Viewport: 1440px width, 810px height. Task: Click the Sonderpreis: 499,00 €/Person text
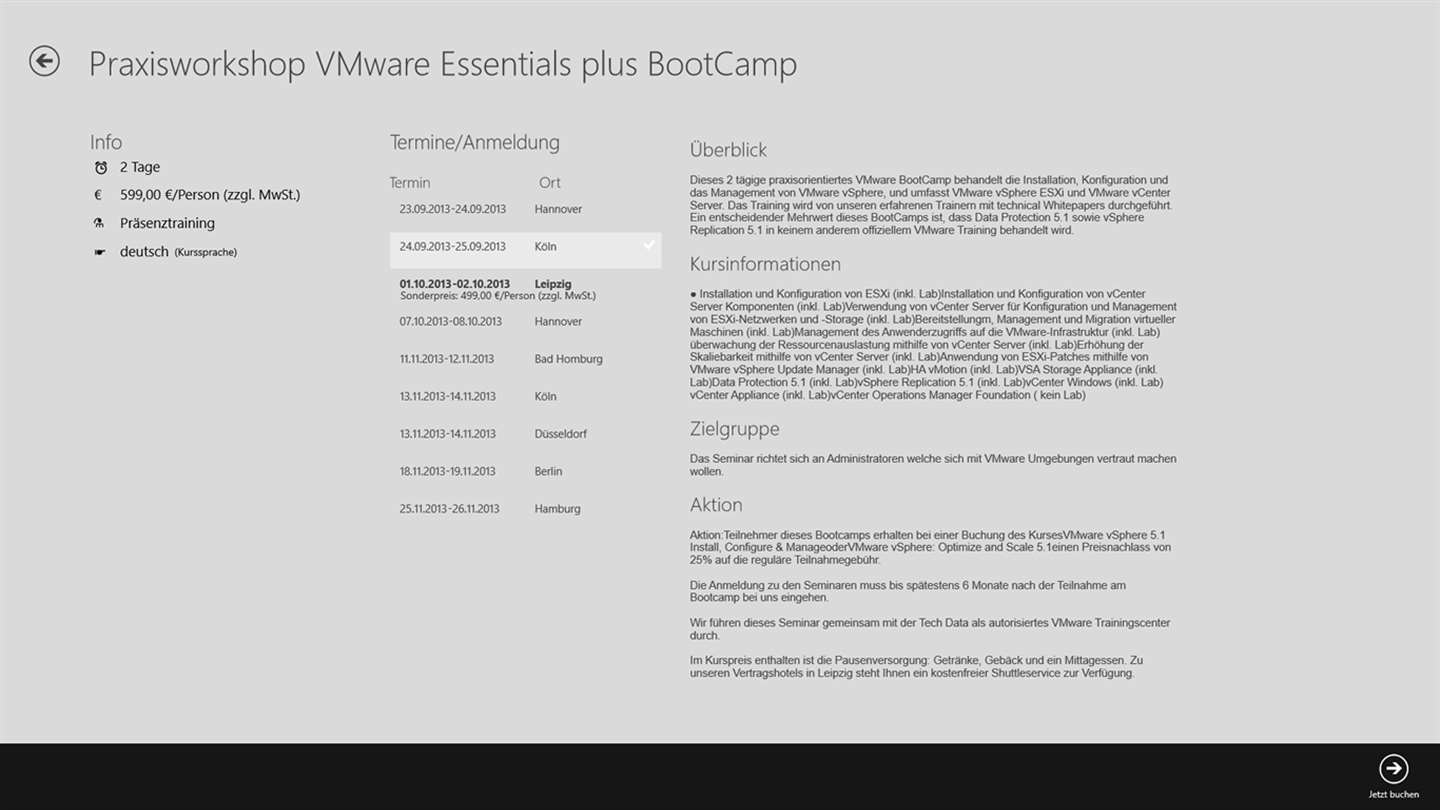[498, 296]
